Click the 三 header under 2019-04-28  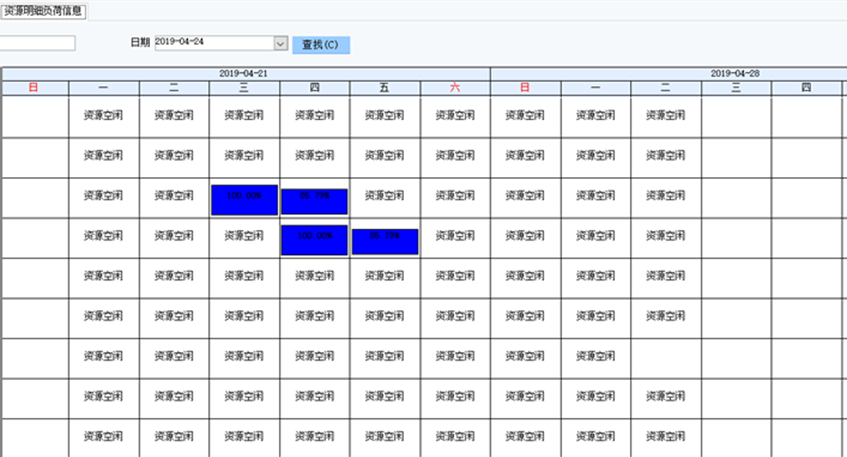point(736,88)
